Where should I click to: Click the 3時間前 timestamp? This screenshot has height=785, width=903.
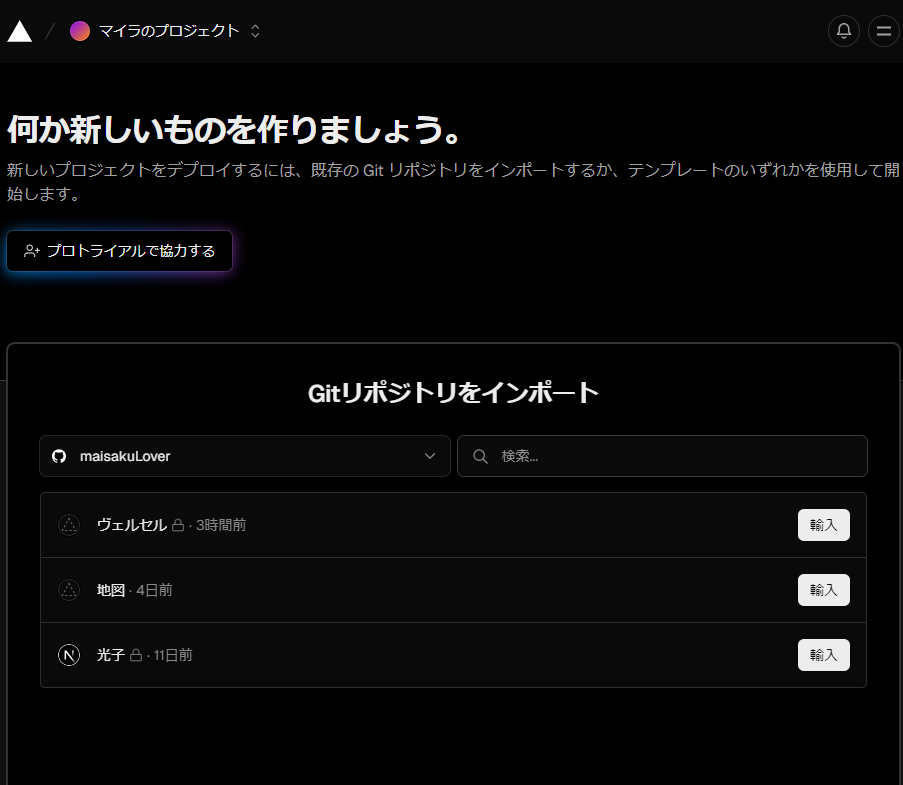coord(221,525)
